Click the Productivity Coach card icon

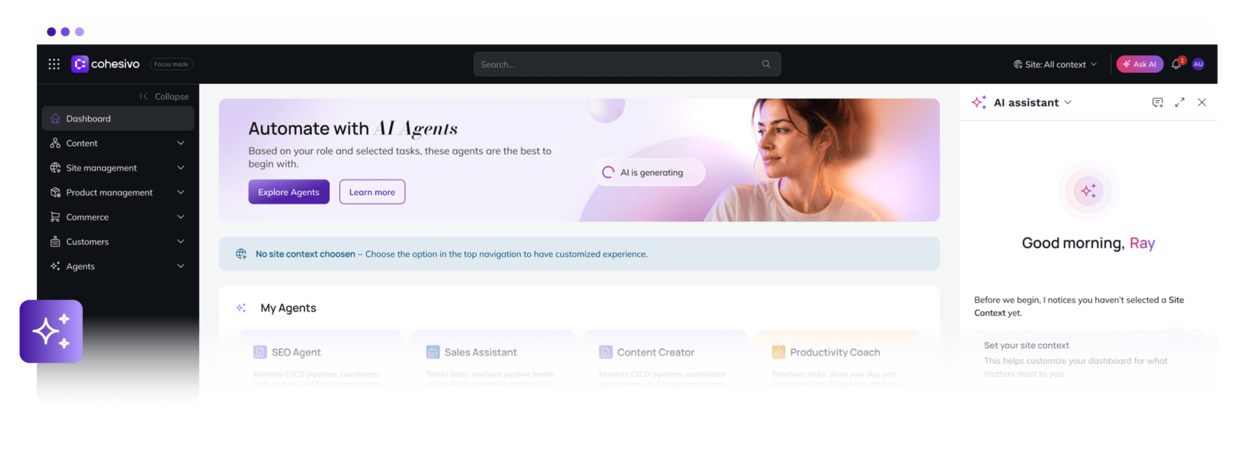pyautogui.click(x=778, y=352)
